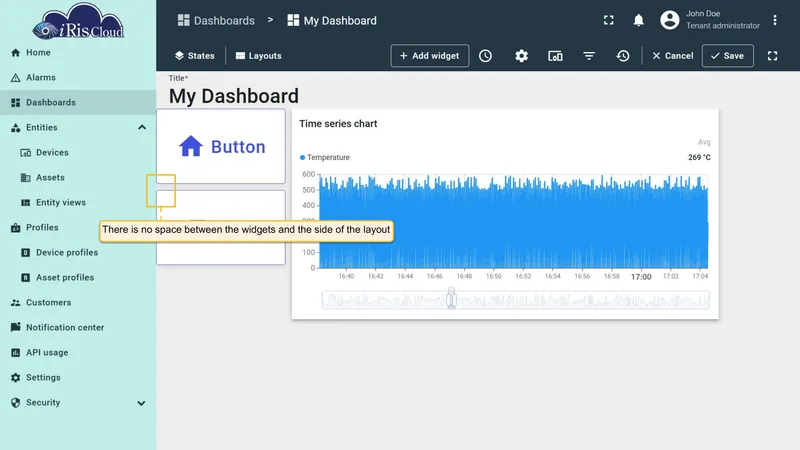
Task: Open the top-right kebab menu
Action: (774, 20)
